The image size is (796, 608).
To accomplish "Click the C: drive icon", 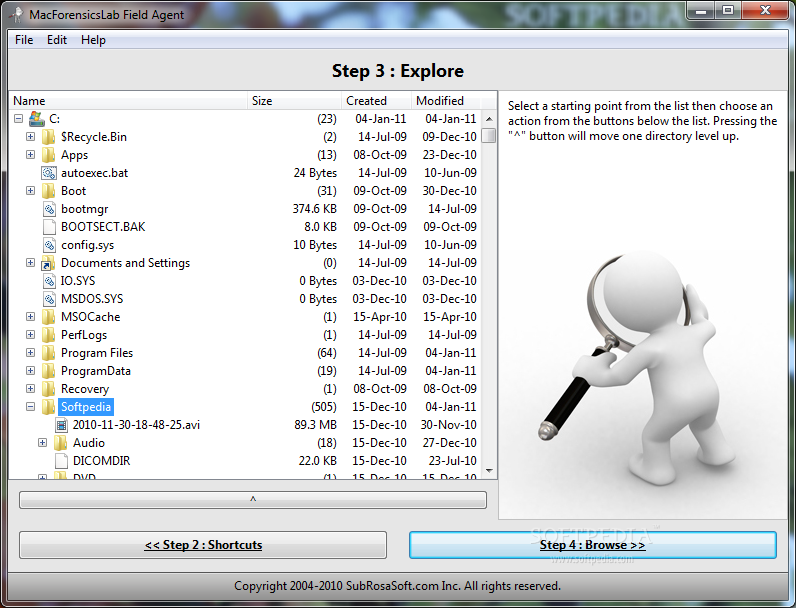I will point(37,119).
